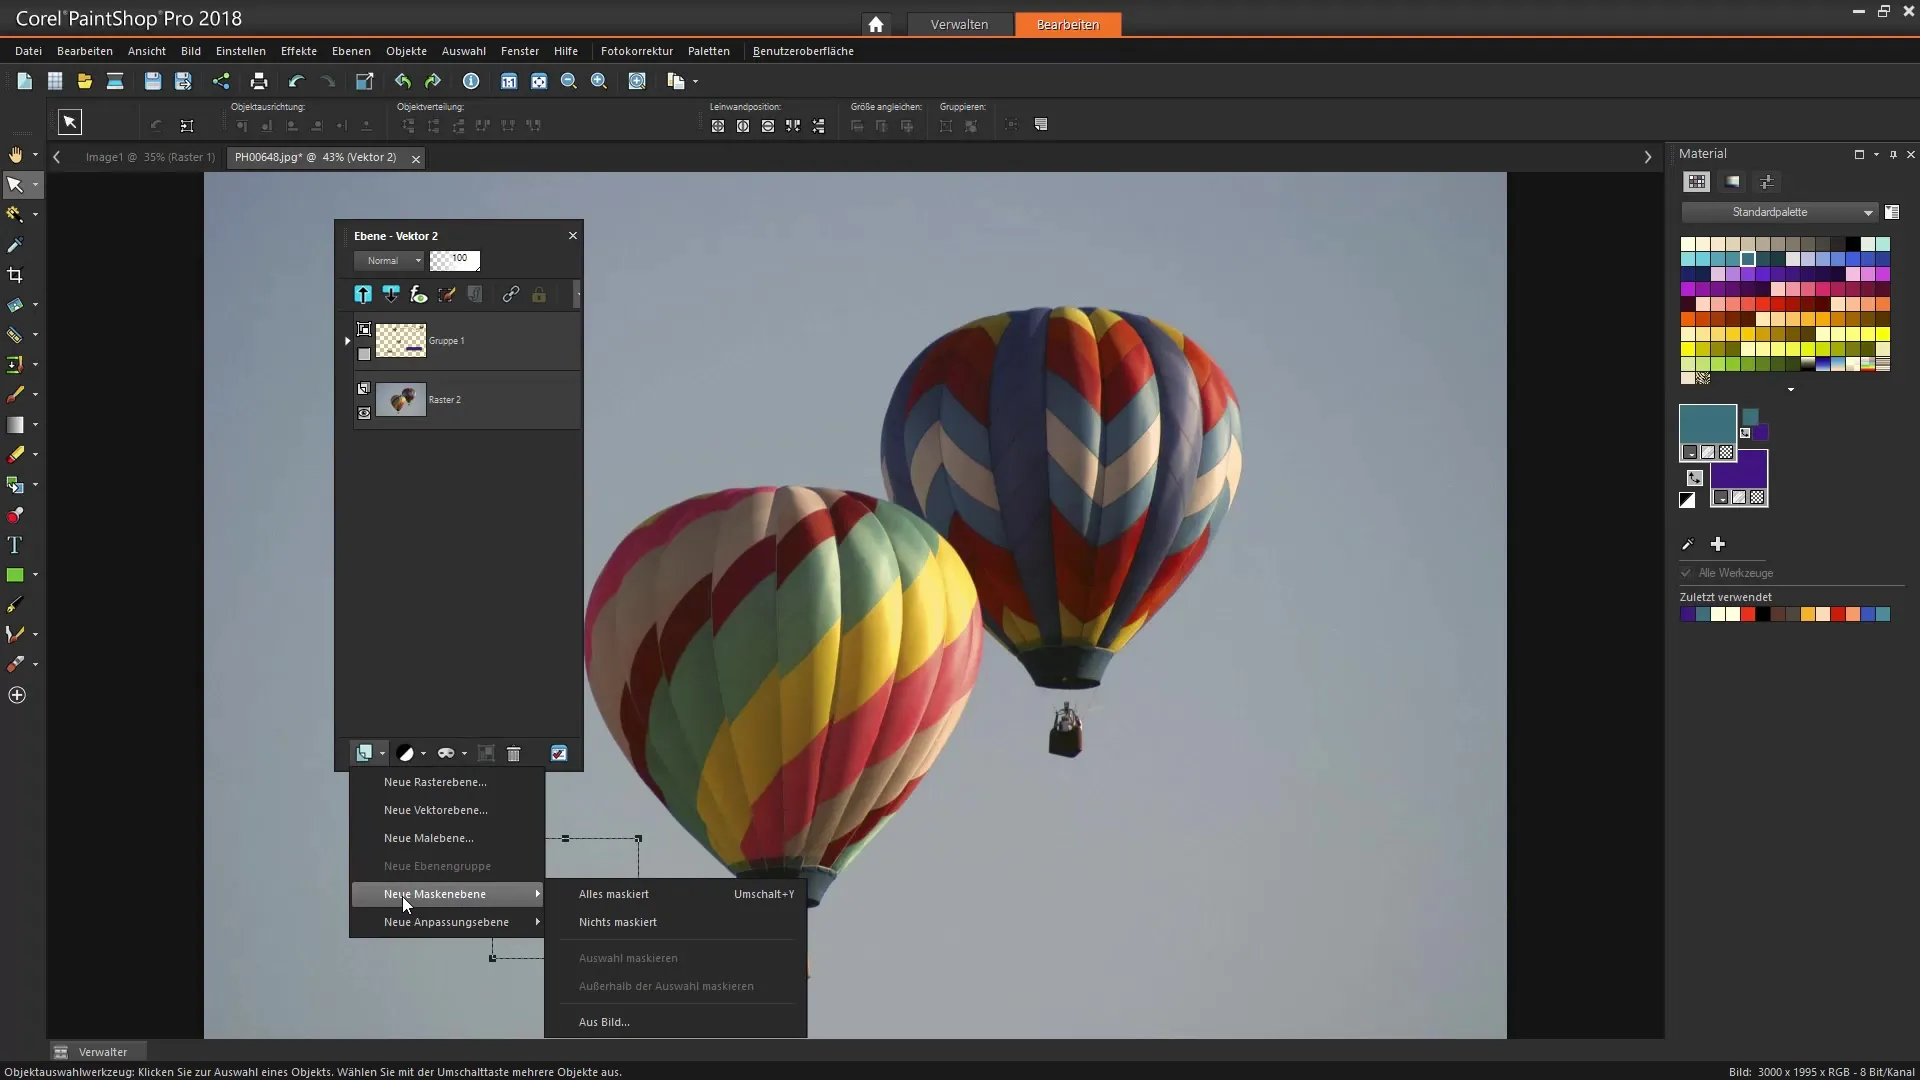1920x1080 pixels.
Task: Click the layer link chain icon
Action: point(511,295)
